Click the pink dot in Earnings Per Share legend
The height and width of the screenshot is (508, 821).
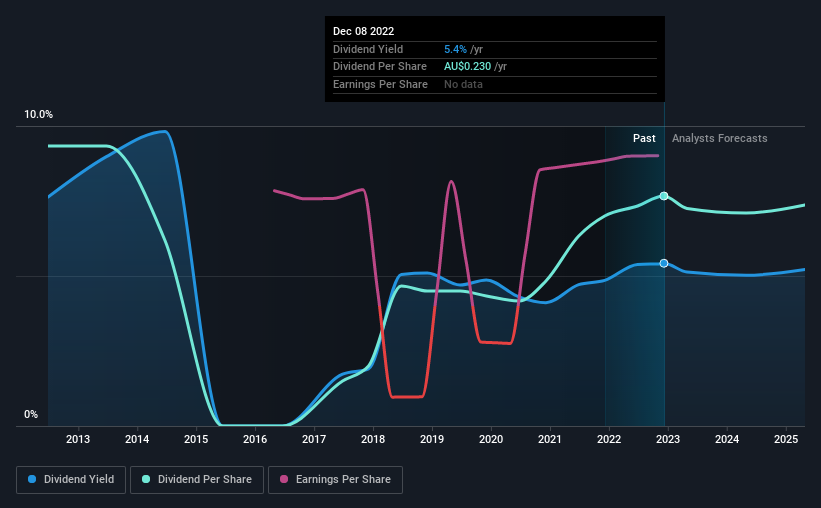284,479
